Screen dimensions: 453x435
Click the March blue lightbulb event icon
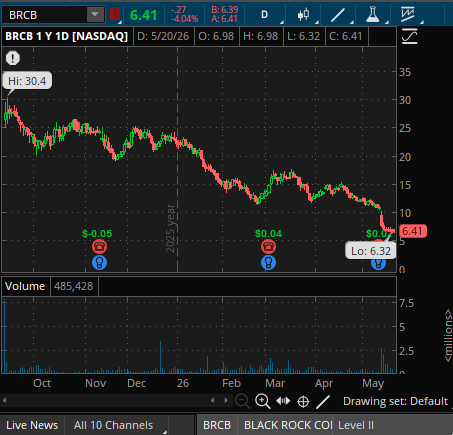(x=268, y=263)
